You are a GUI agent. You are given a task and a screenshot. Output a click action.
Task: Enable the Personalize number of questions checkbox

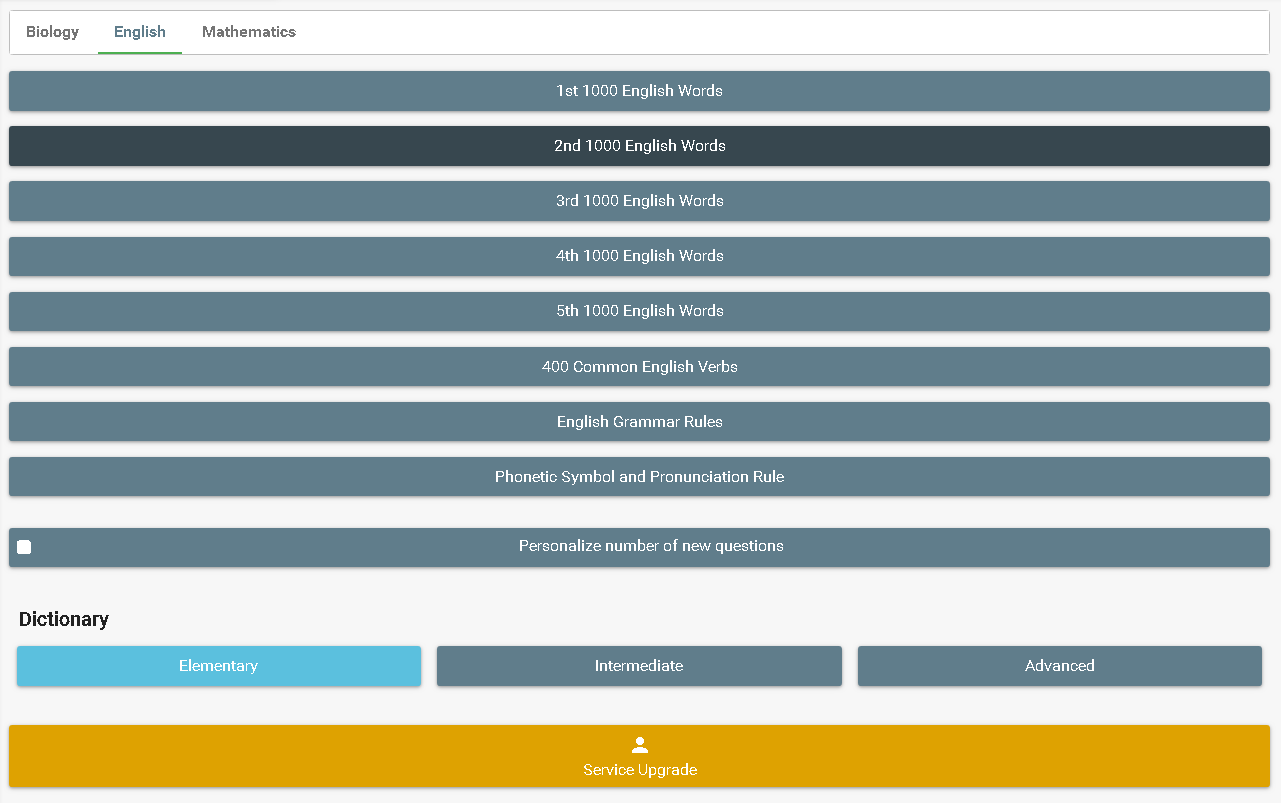pos(24,547)
